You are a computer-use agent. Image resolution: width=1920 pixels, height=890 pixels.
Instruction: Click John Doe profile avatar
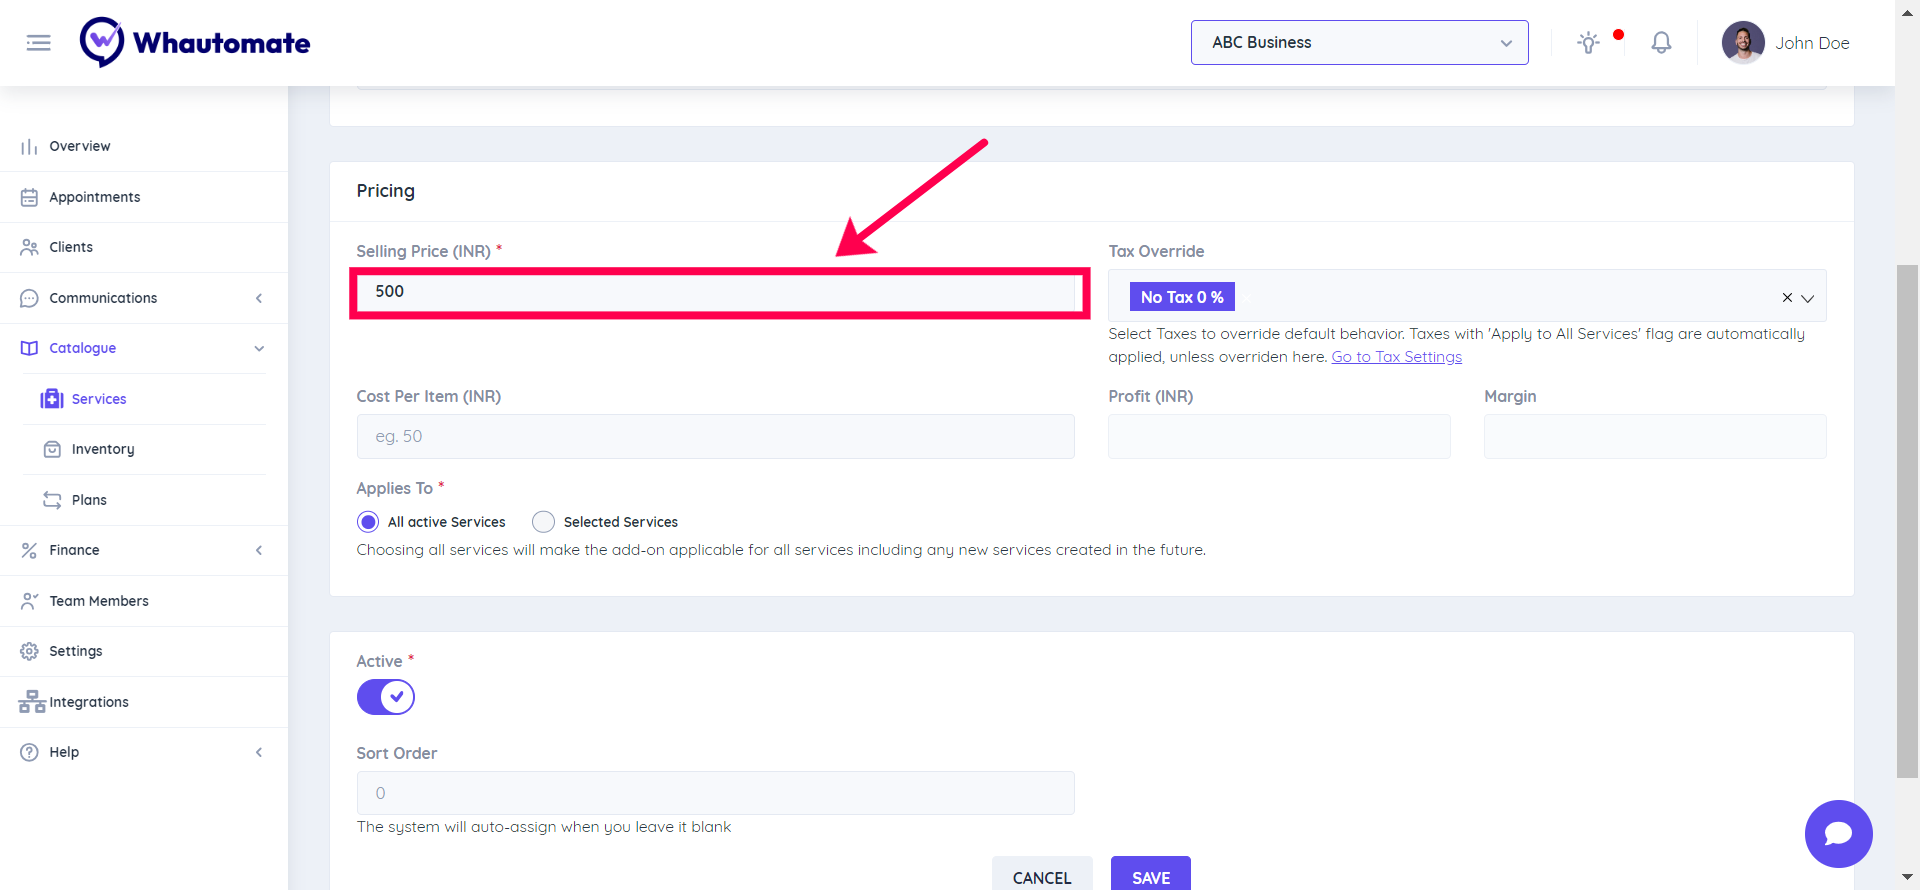pos(1742,43)
